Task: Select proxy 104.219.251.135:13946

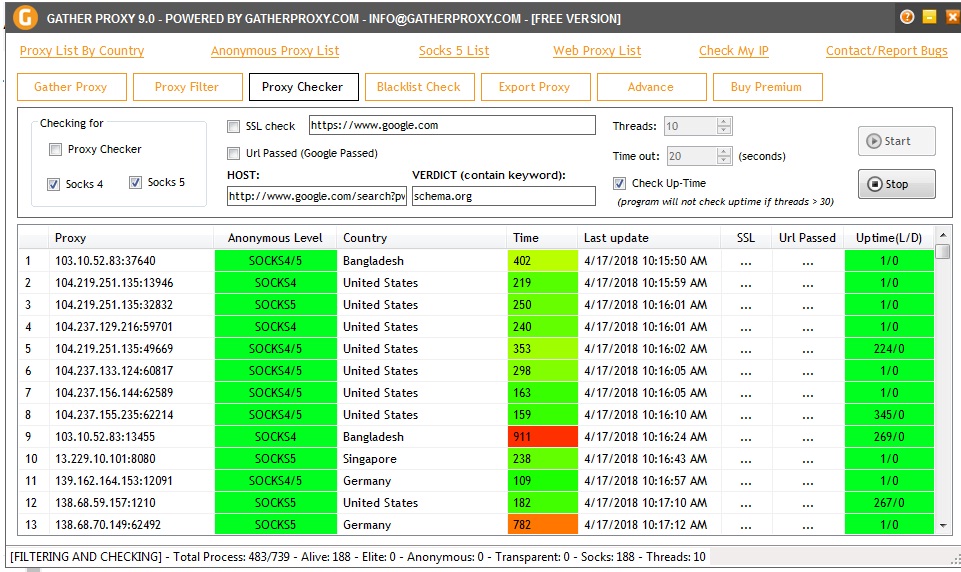Action: pos(114,283)
